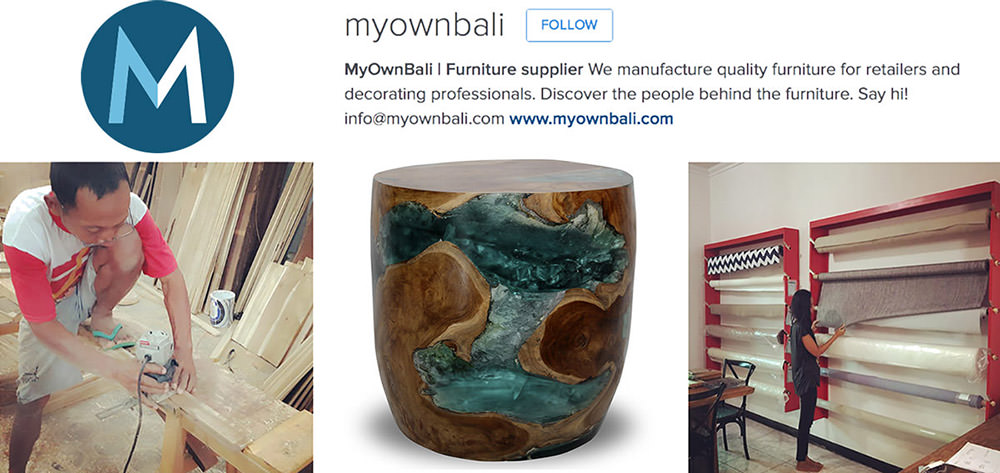Viewport: 1000px width, 473px height.
Task: Click the black-white zigzag fabric roll
Action: tap(745, 259)
